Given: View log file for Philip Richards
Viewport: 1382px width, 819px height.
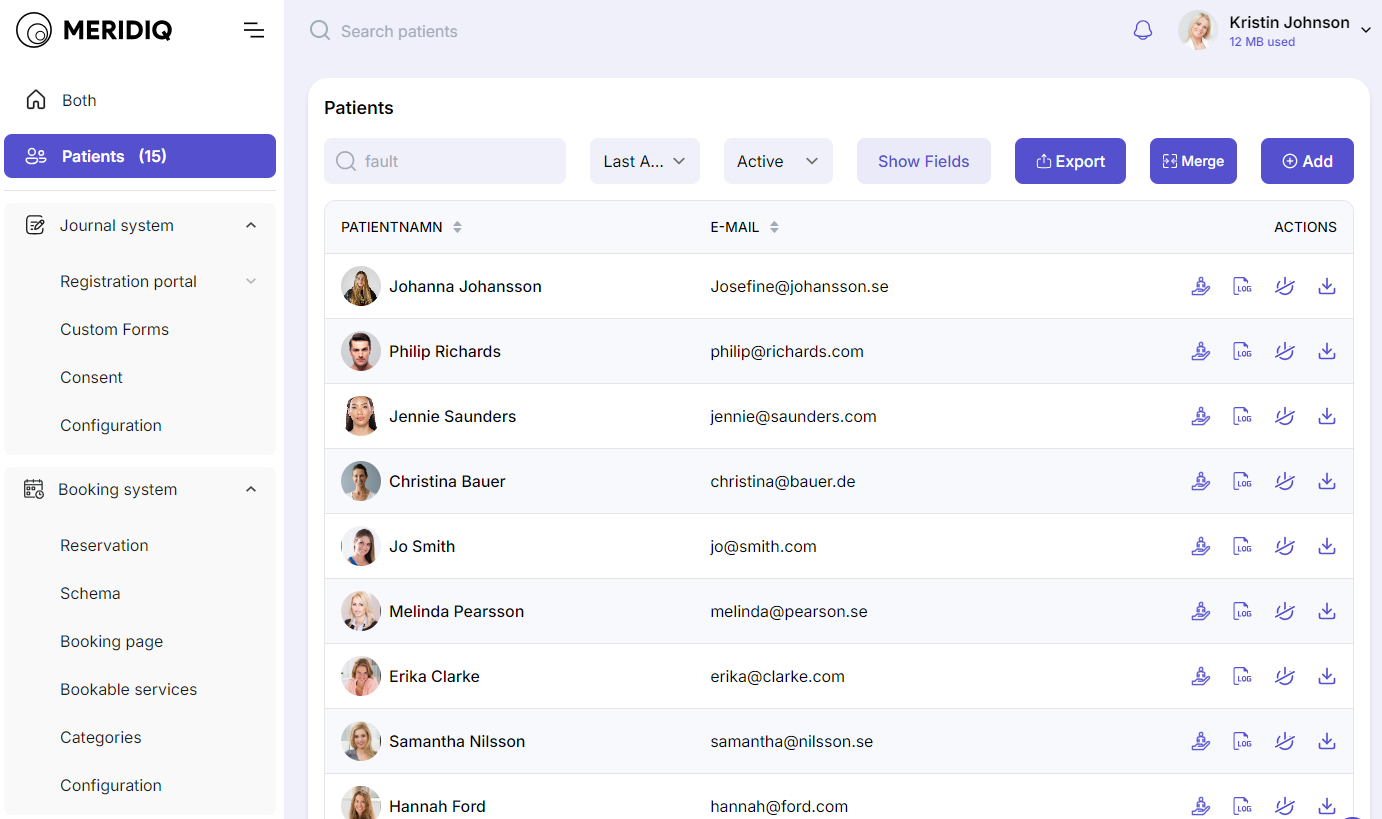Looking at the screenshot, I should 1243,351.
